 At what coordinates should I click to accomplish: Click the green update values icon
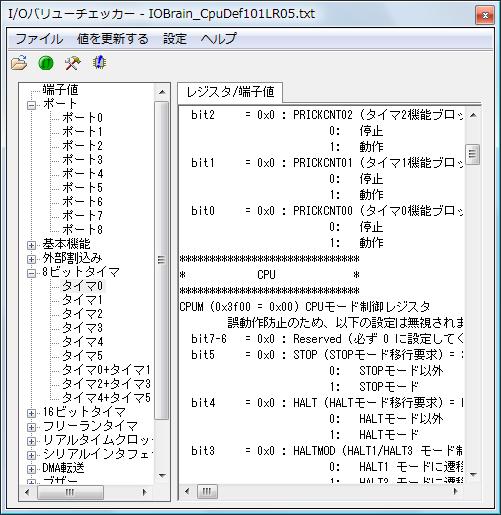[46, 63]
